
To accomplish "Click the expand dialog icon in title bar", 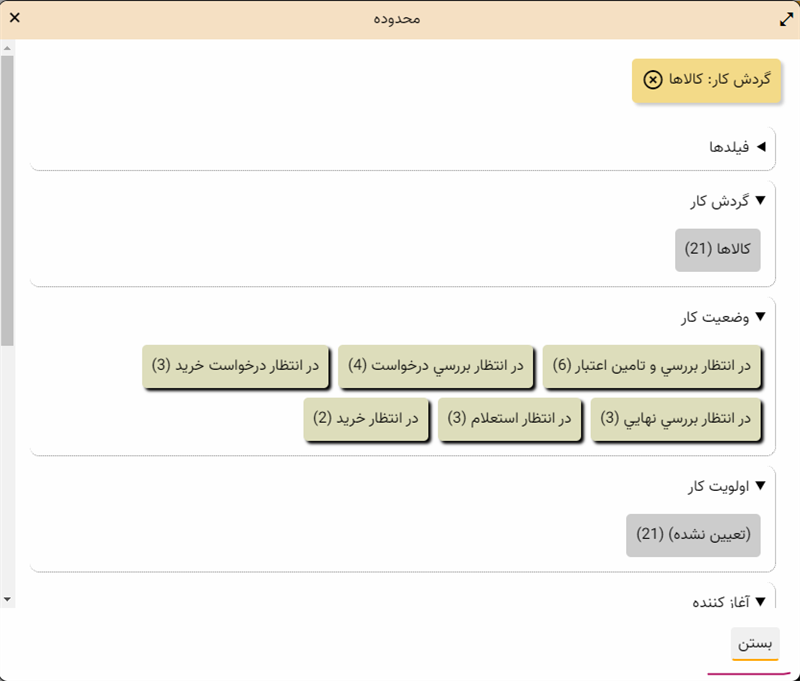I will pyautogui.click(x=785, y=18).
